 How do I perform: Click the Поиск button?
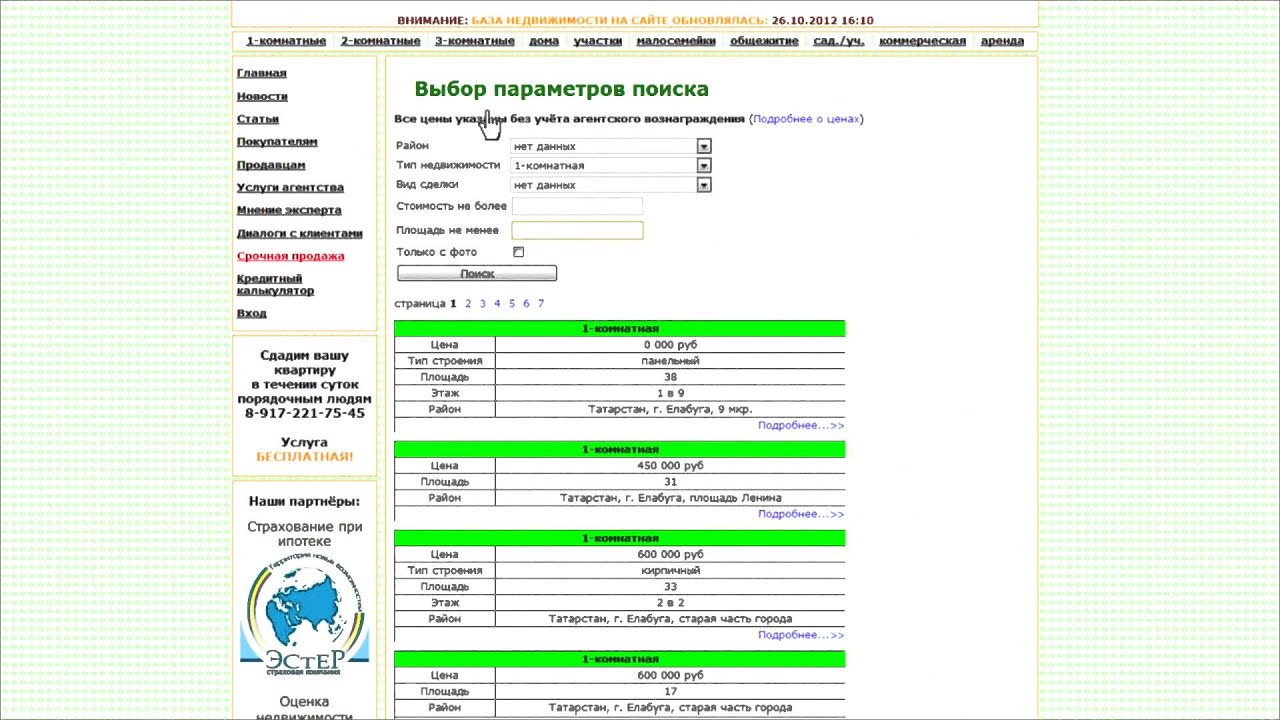tap(477, 273)
